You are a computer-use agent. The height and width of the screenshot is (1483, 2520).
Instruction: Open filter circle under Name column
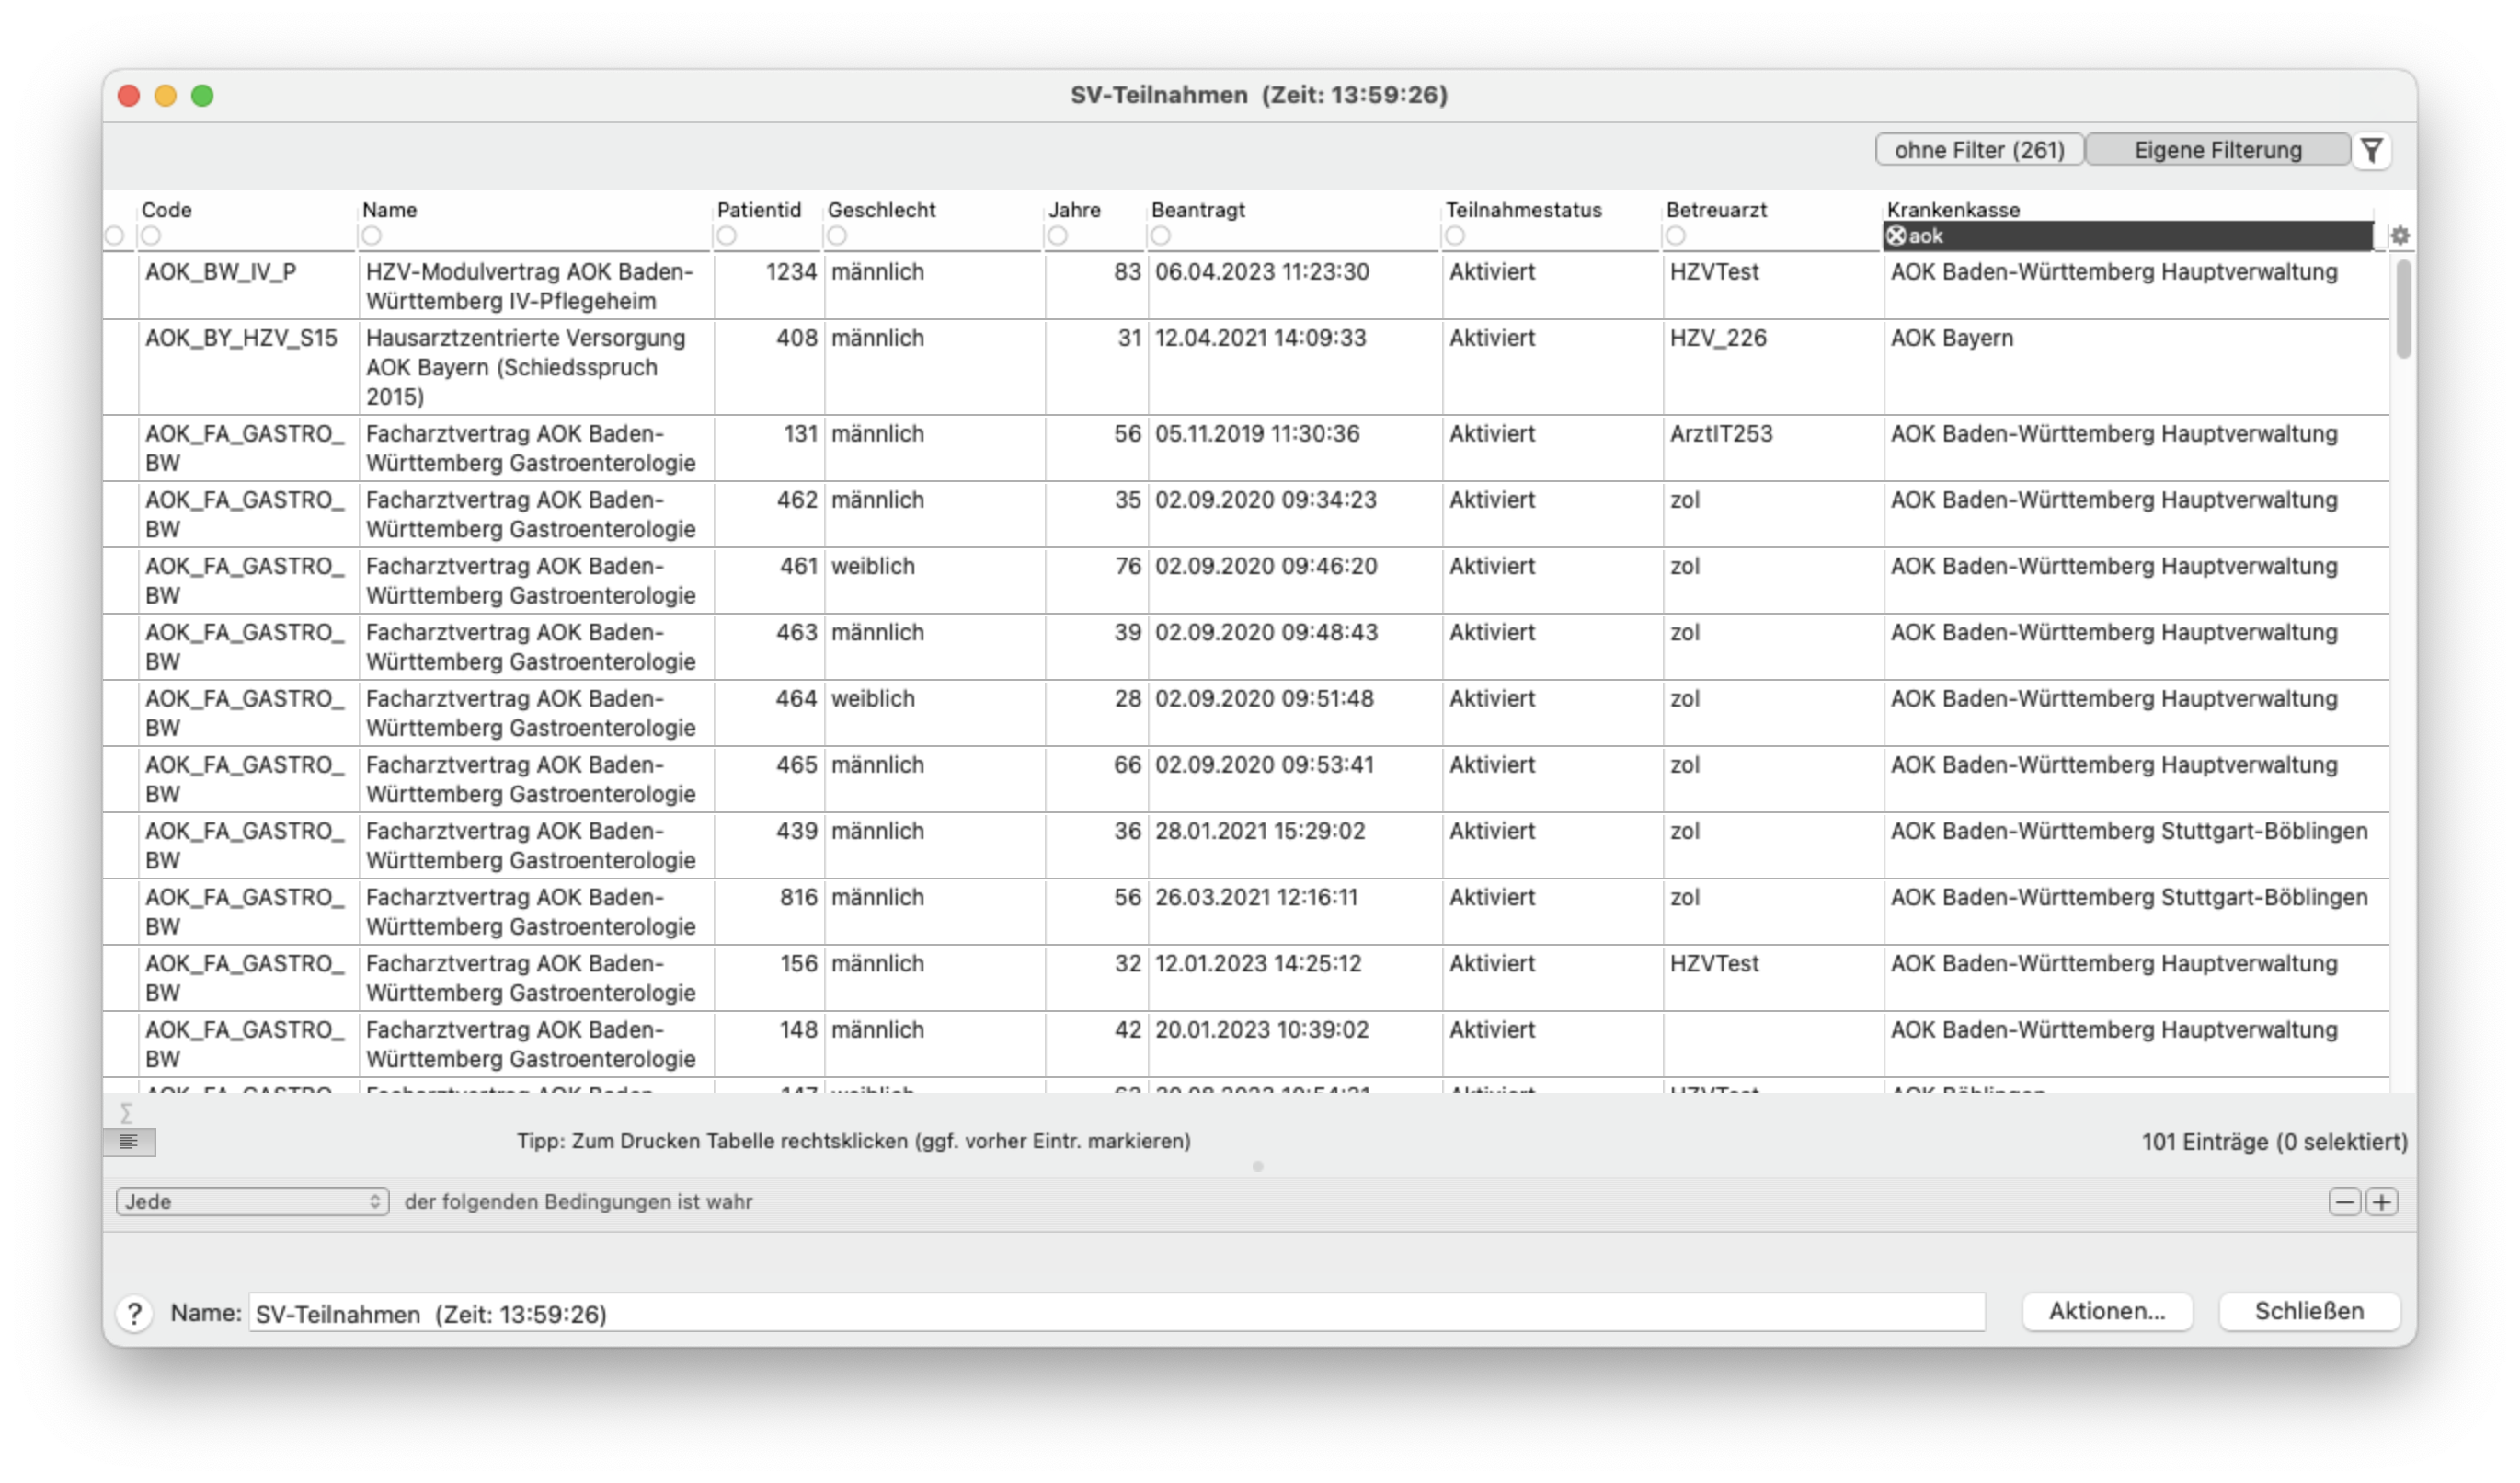pyautogui.click(x=372, y=236)
